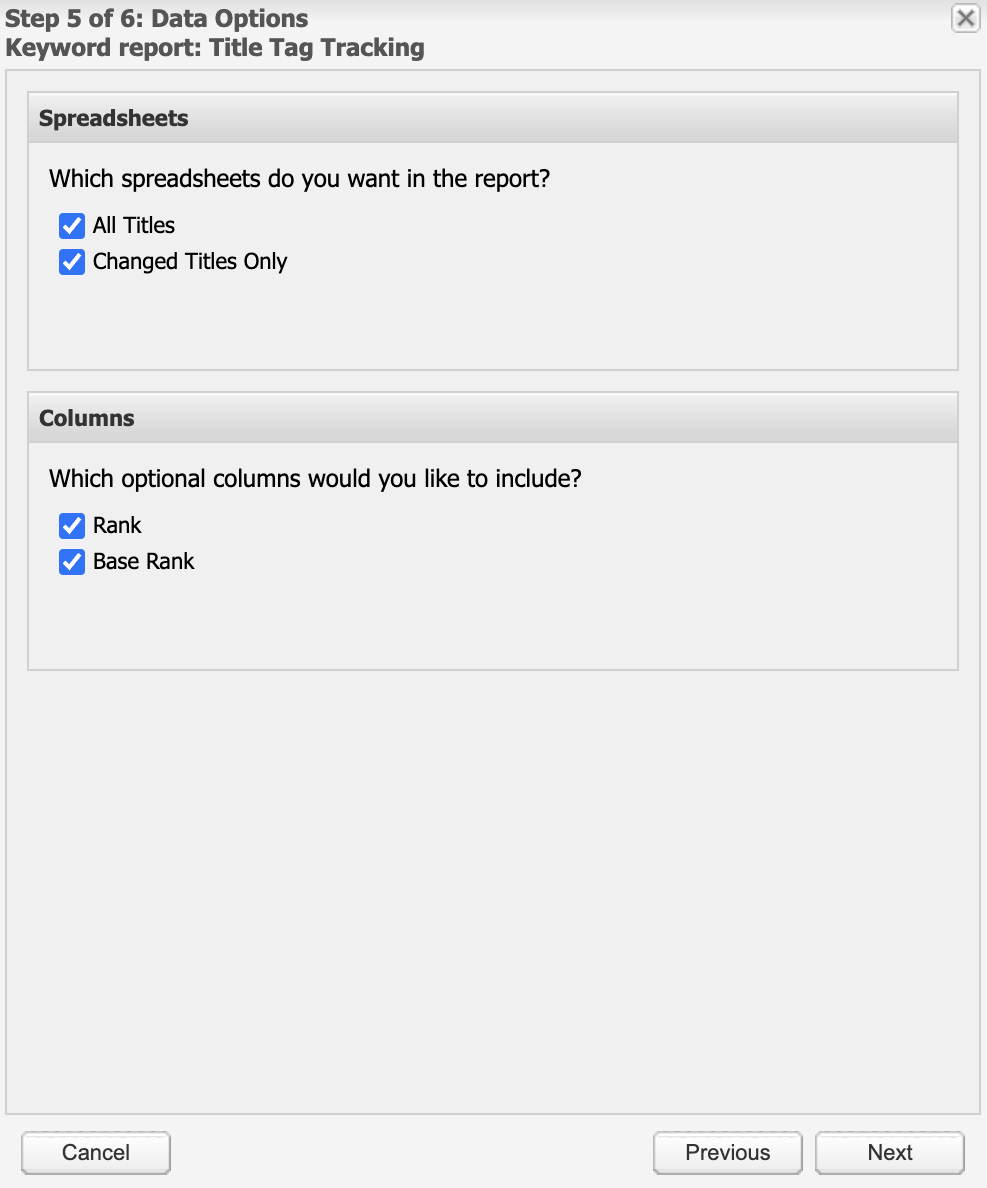This screenshot has height=1188, width=987.
Task: Select the All Titles label text
Action: (133, 225)
